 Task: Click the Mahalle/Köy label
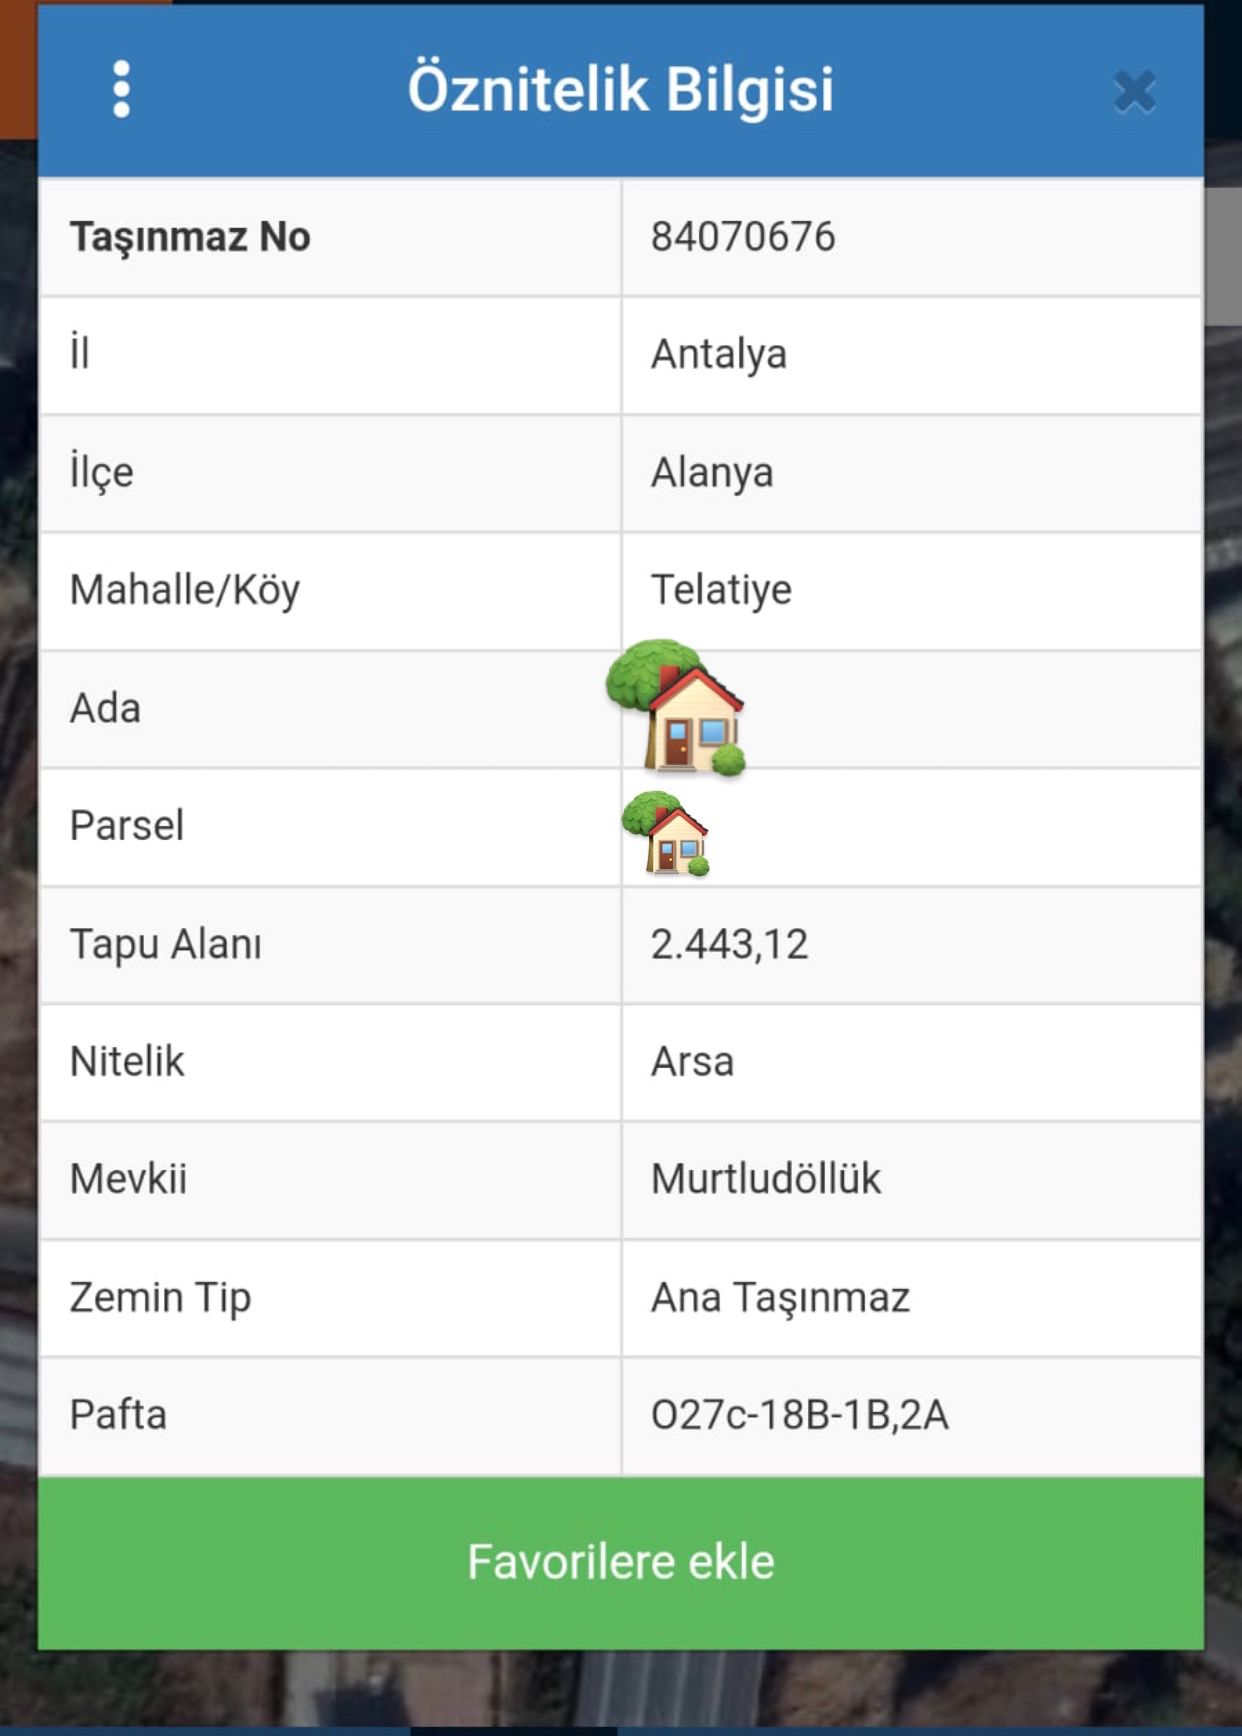click(x=185, y=590)
